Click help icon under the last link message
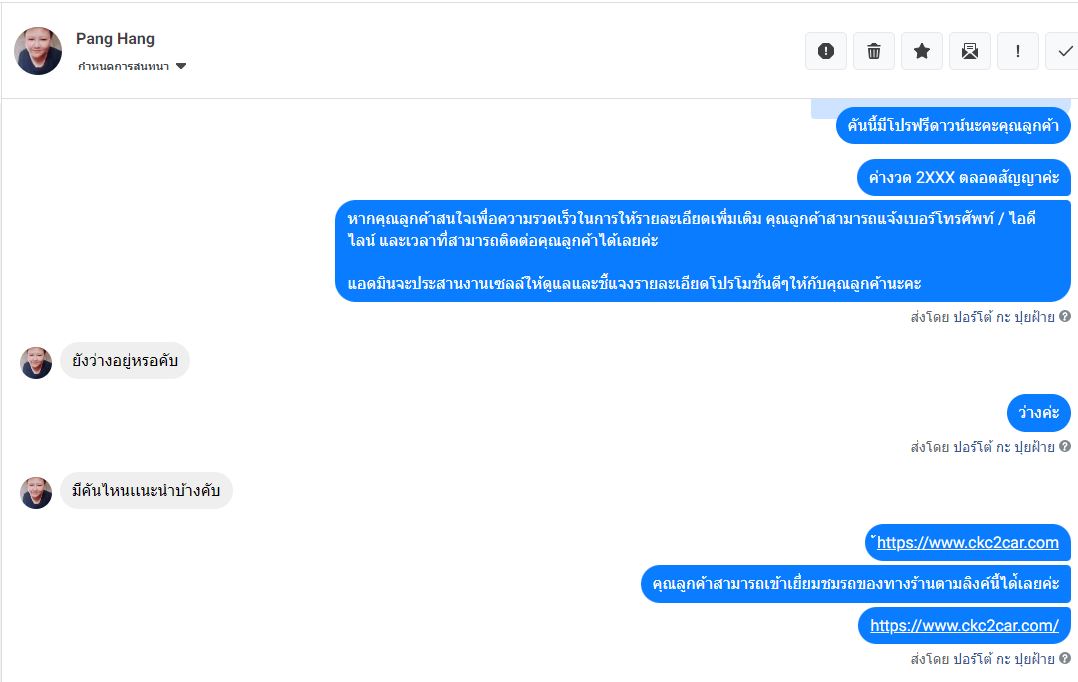 click(x=1065, y=659)
